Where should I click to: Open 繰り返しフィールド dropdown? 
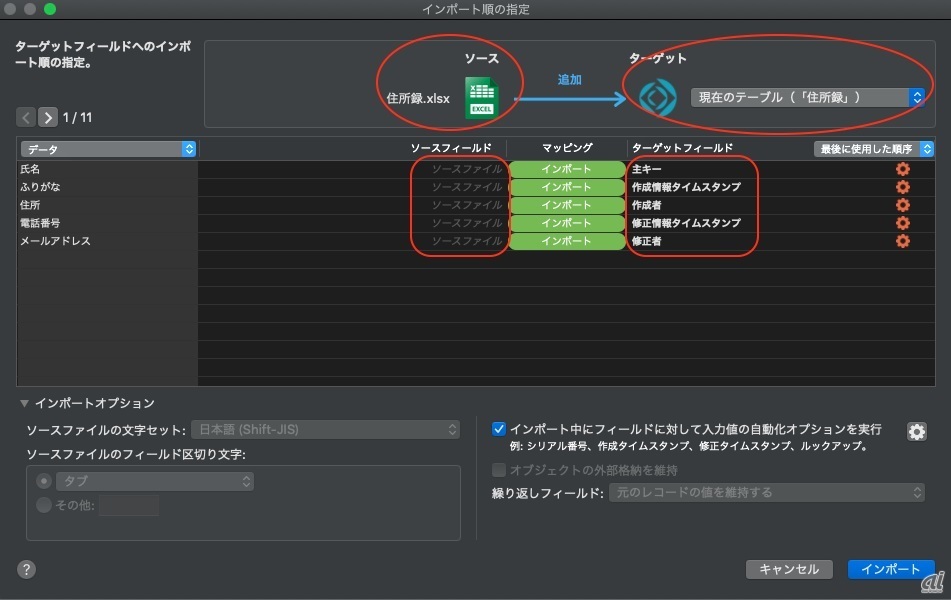pos(767,493)
